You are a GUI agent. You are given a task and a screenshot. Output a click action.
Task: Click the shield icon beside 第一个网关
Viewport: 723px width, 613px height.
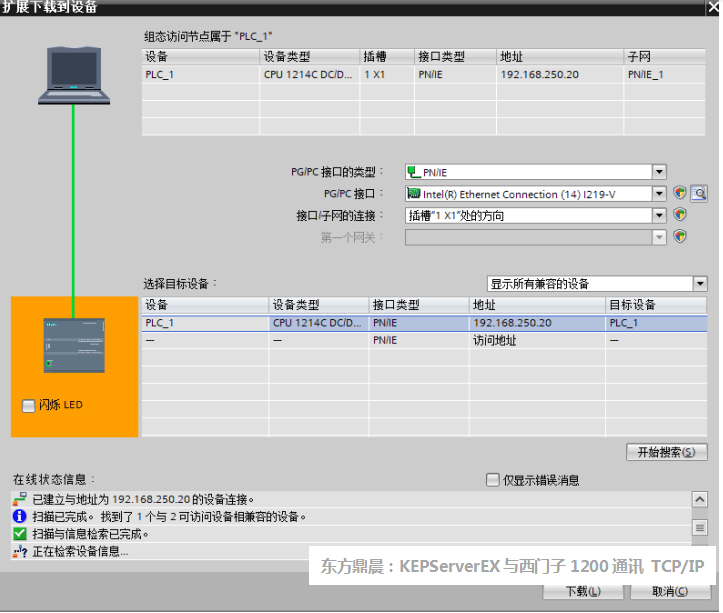coord(680,237)
